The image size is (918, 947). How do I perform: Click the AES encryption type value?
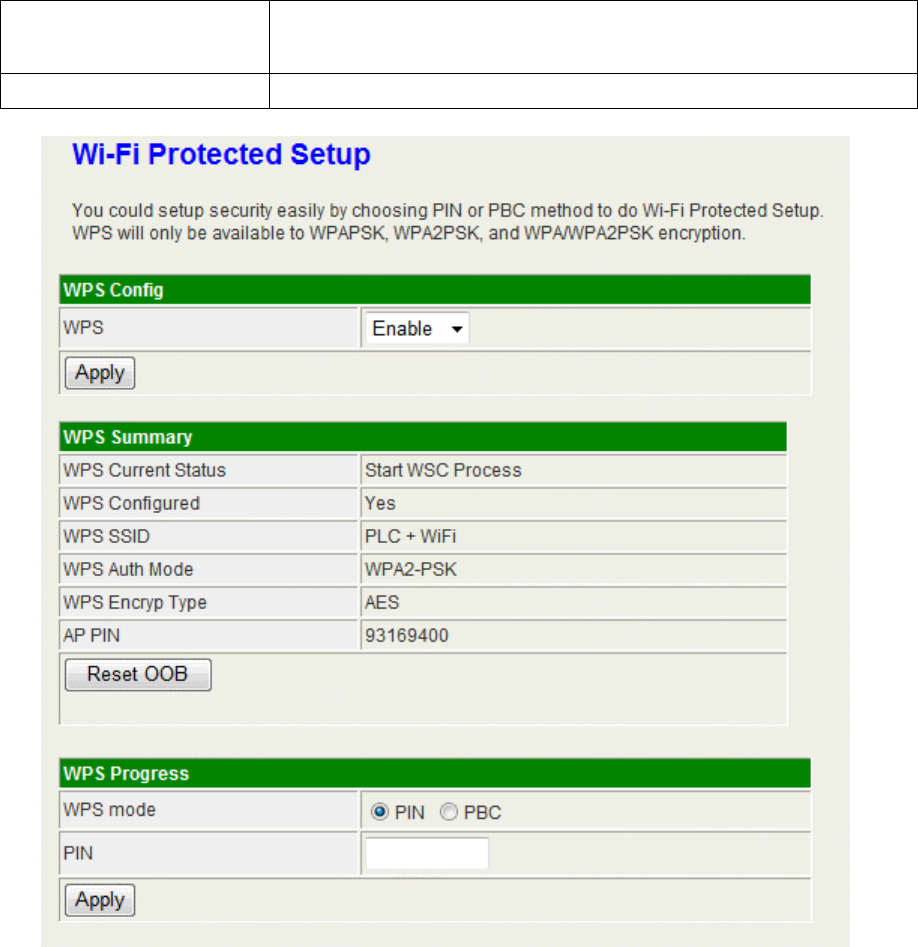coord(382,603)
